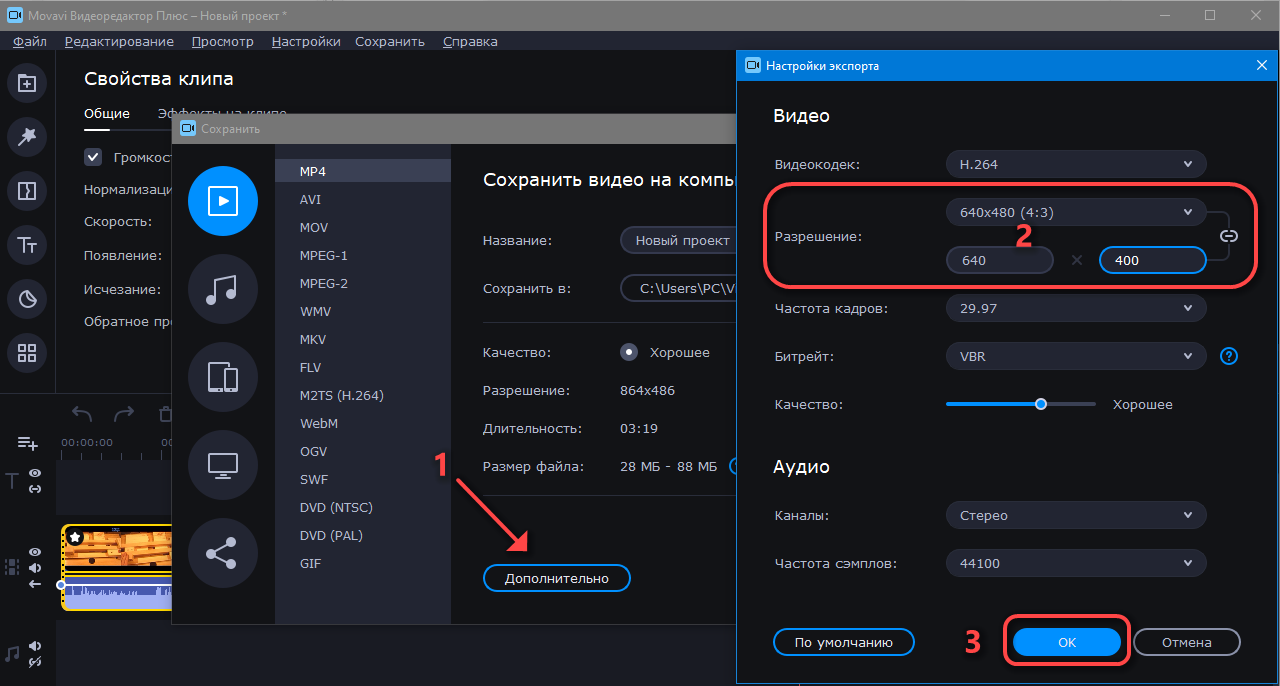Select the devices export category icon
This screenshot has width=1280, height=686.
222,377
